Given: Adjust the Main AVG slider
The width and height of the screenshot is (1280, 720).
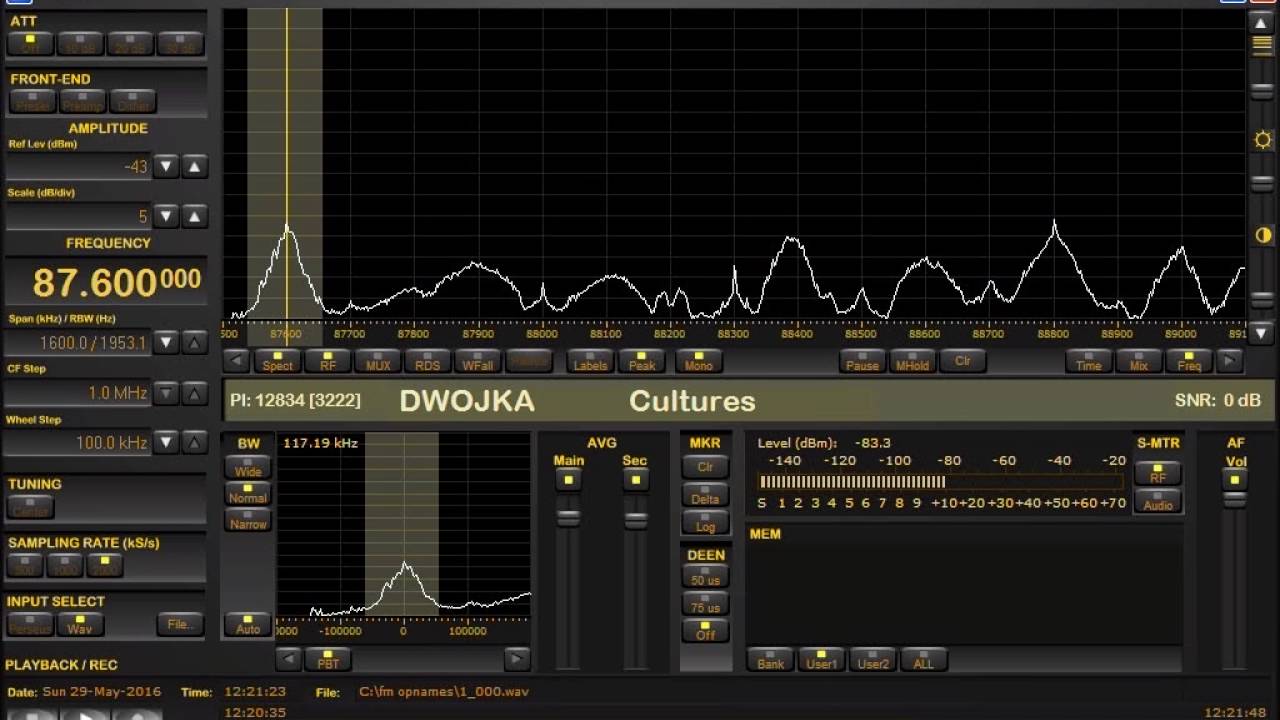Looking at the screenshot, I should [x=568, y=517].
